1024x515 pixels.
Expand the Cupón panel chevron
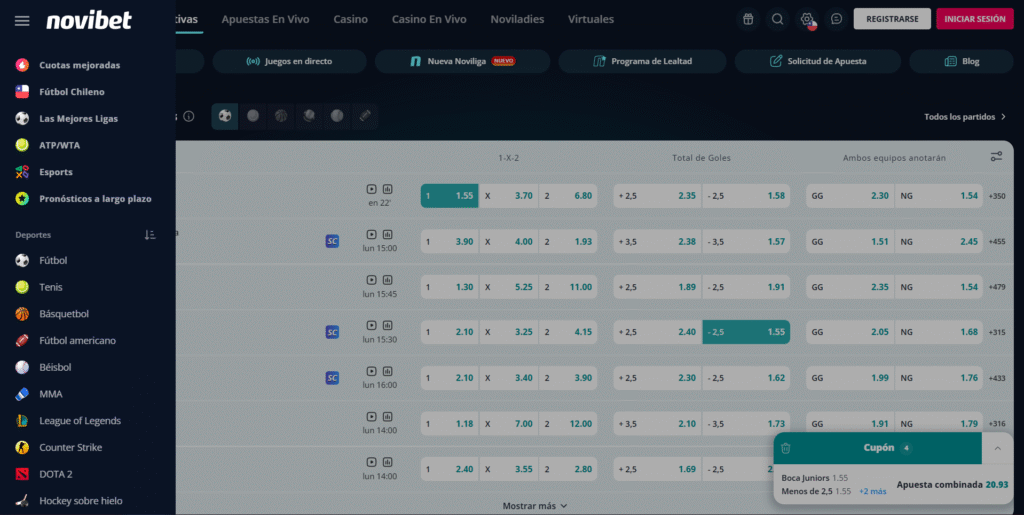point(998,448)
